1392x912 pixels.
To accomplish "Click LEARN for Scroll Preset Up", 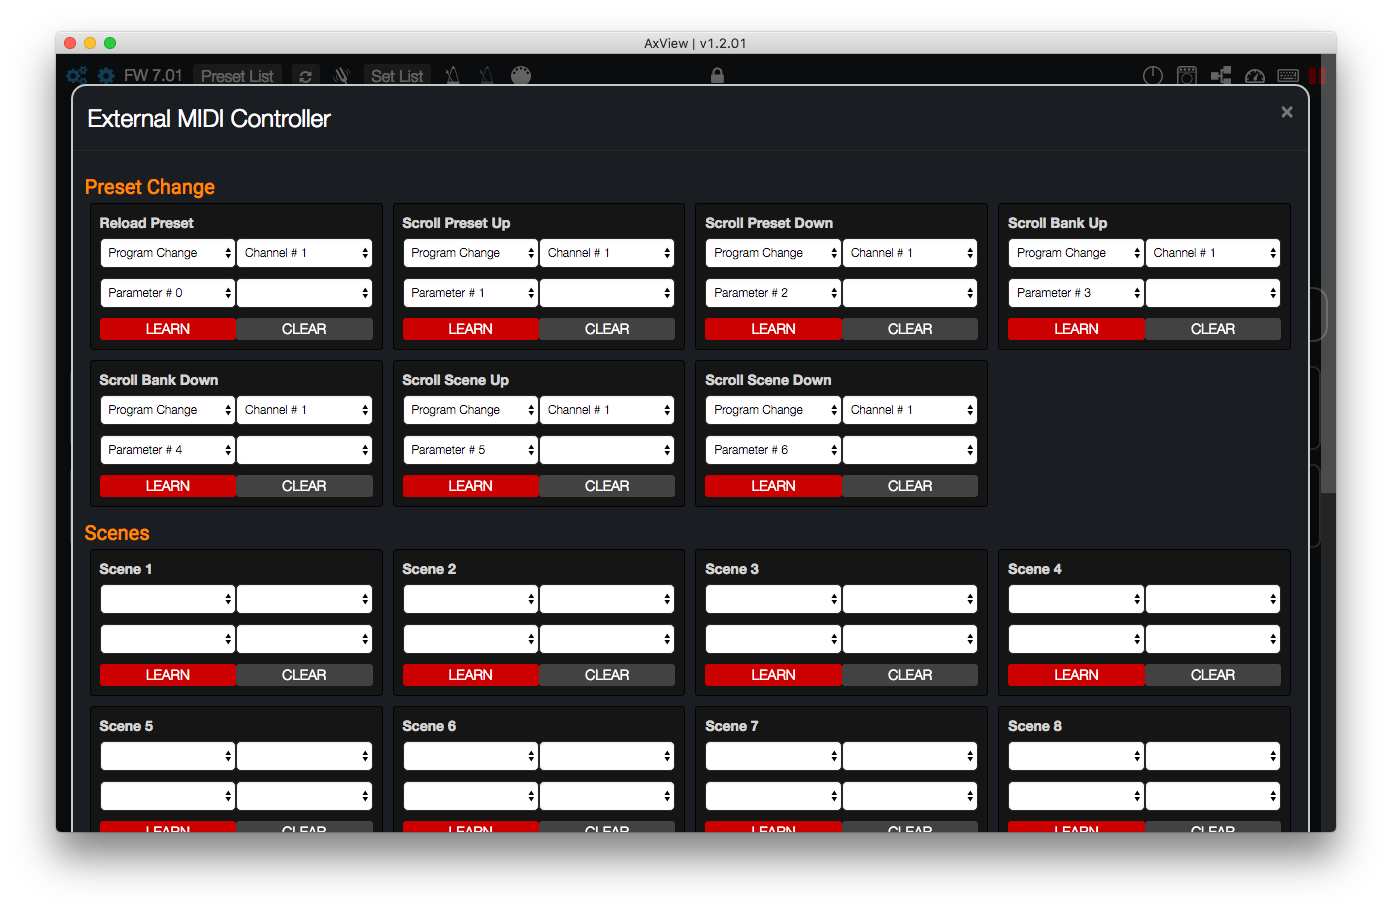I will pyautogui.click(x=470, y=329).
